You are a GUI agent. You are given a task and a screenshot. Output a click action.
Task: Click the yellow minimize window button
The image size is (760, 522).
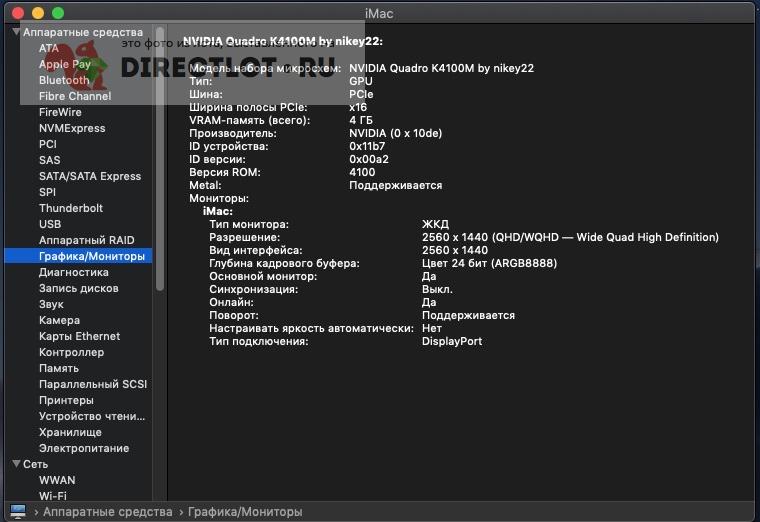click(x=38, y=13)
